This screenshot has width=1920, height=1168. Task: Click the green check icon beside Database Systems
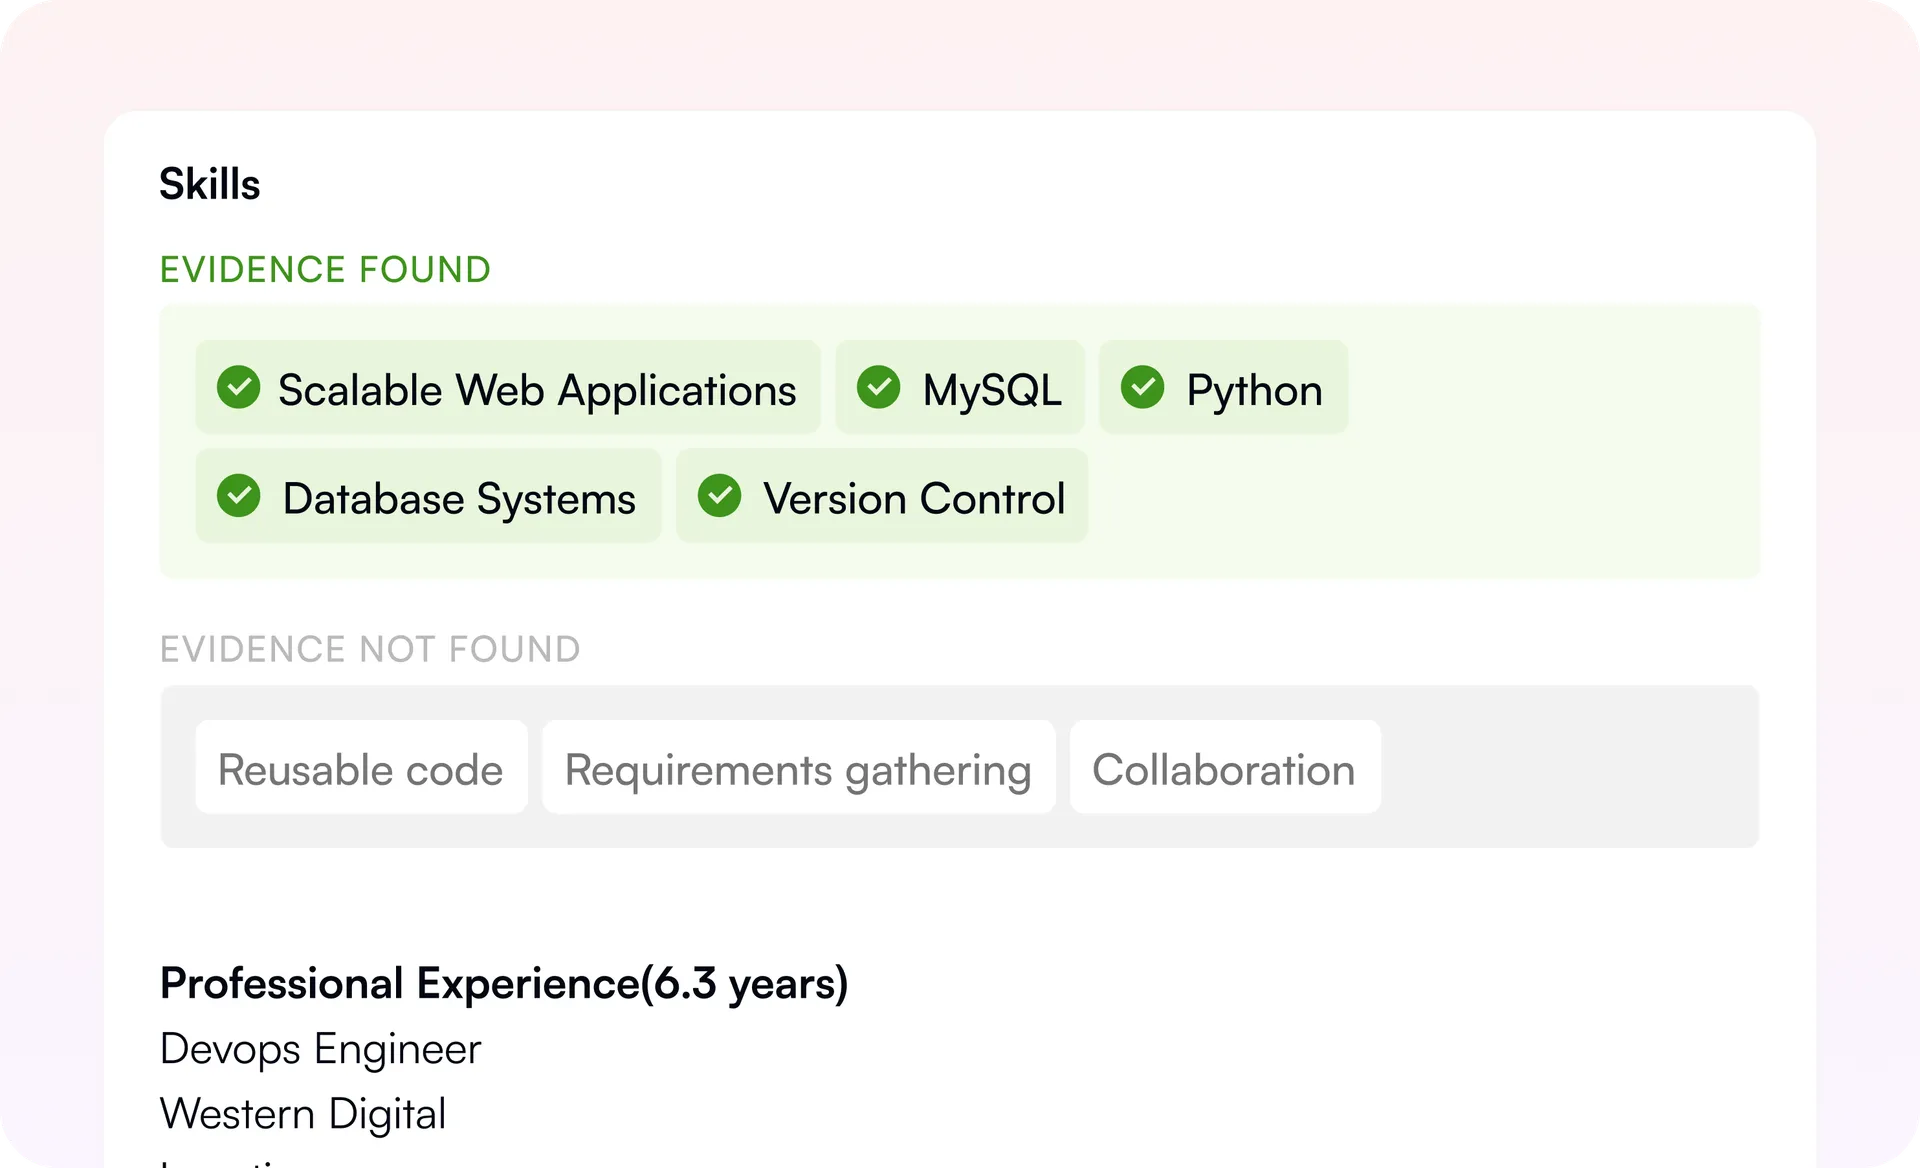238,495
